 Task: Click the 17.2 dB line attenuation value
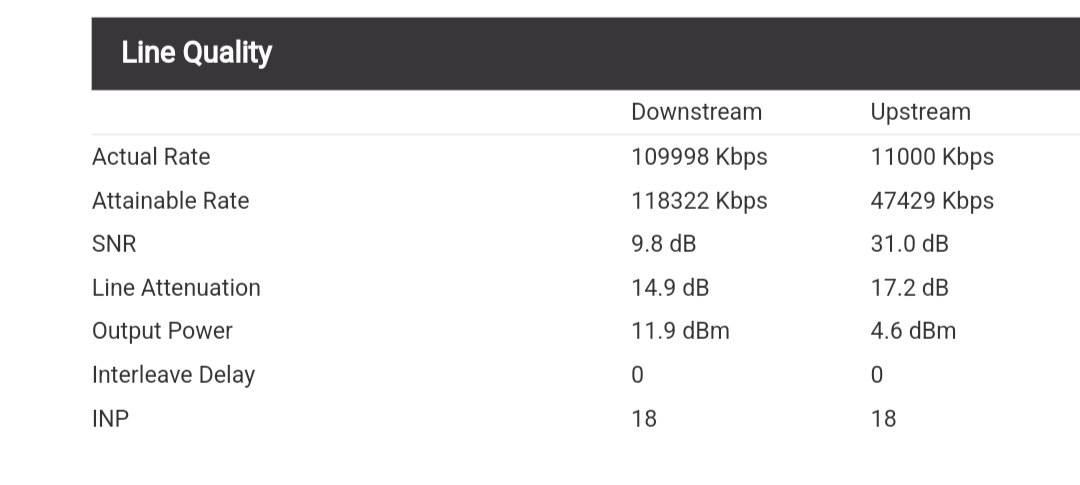[x=909, y=288]
